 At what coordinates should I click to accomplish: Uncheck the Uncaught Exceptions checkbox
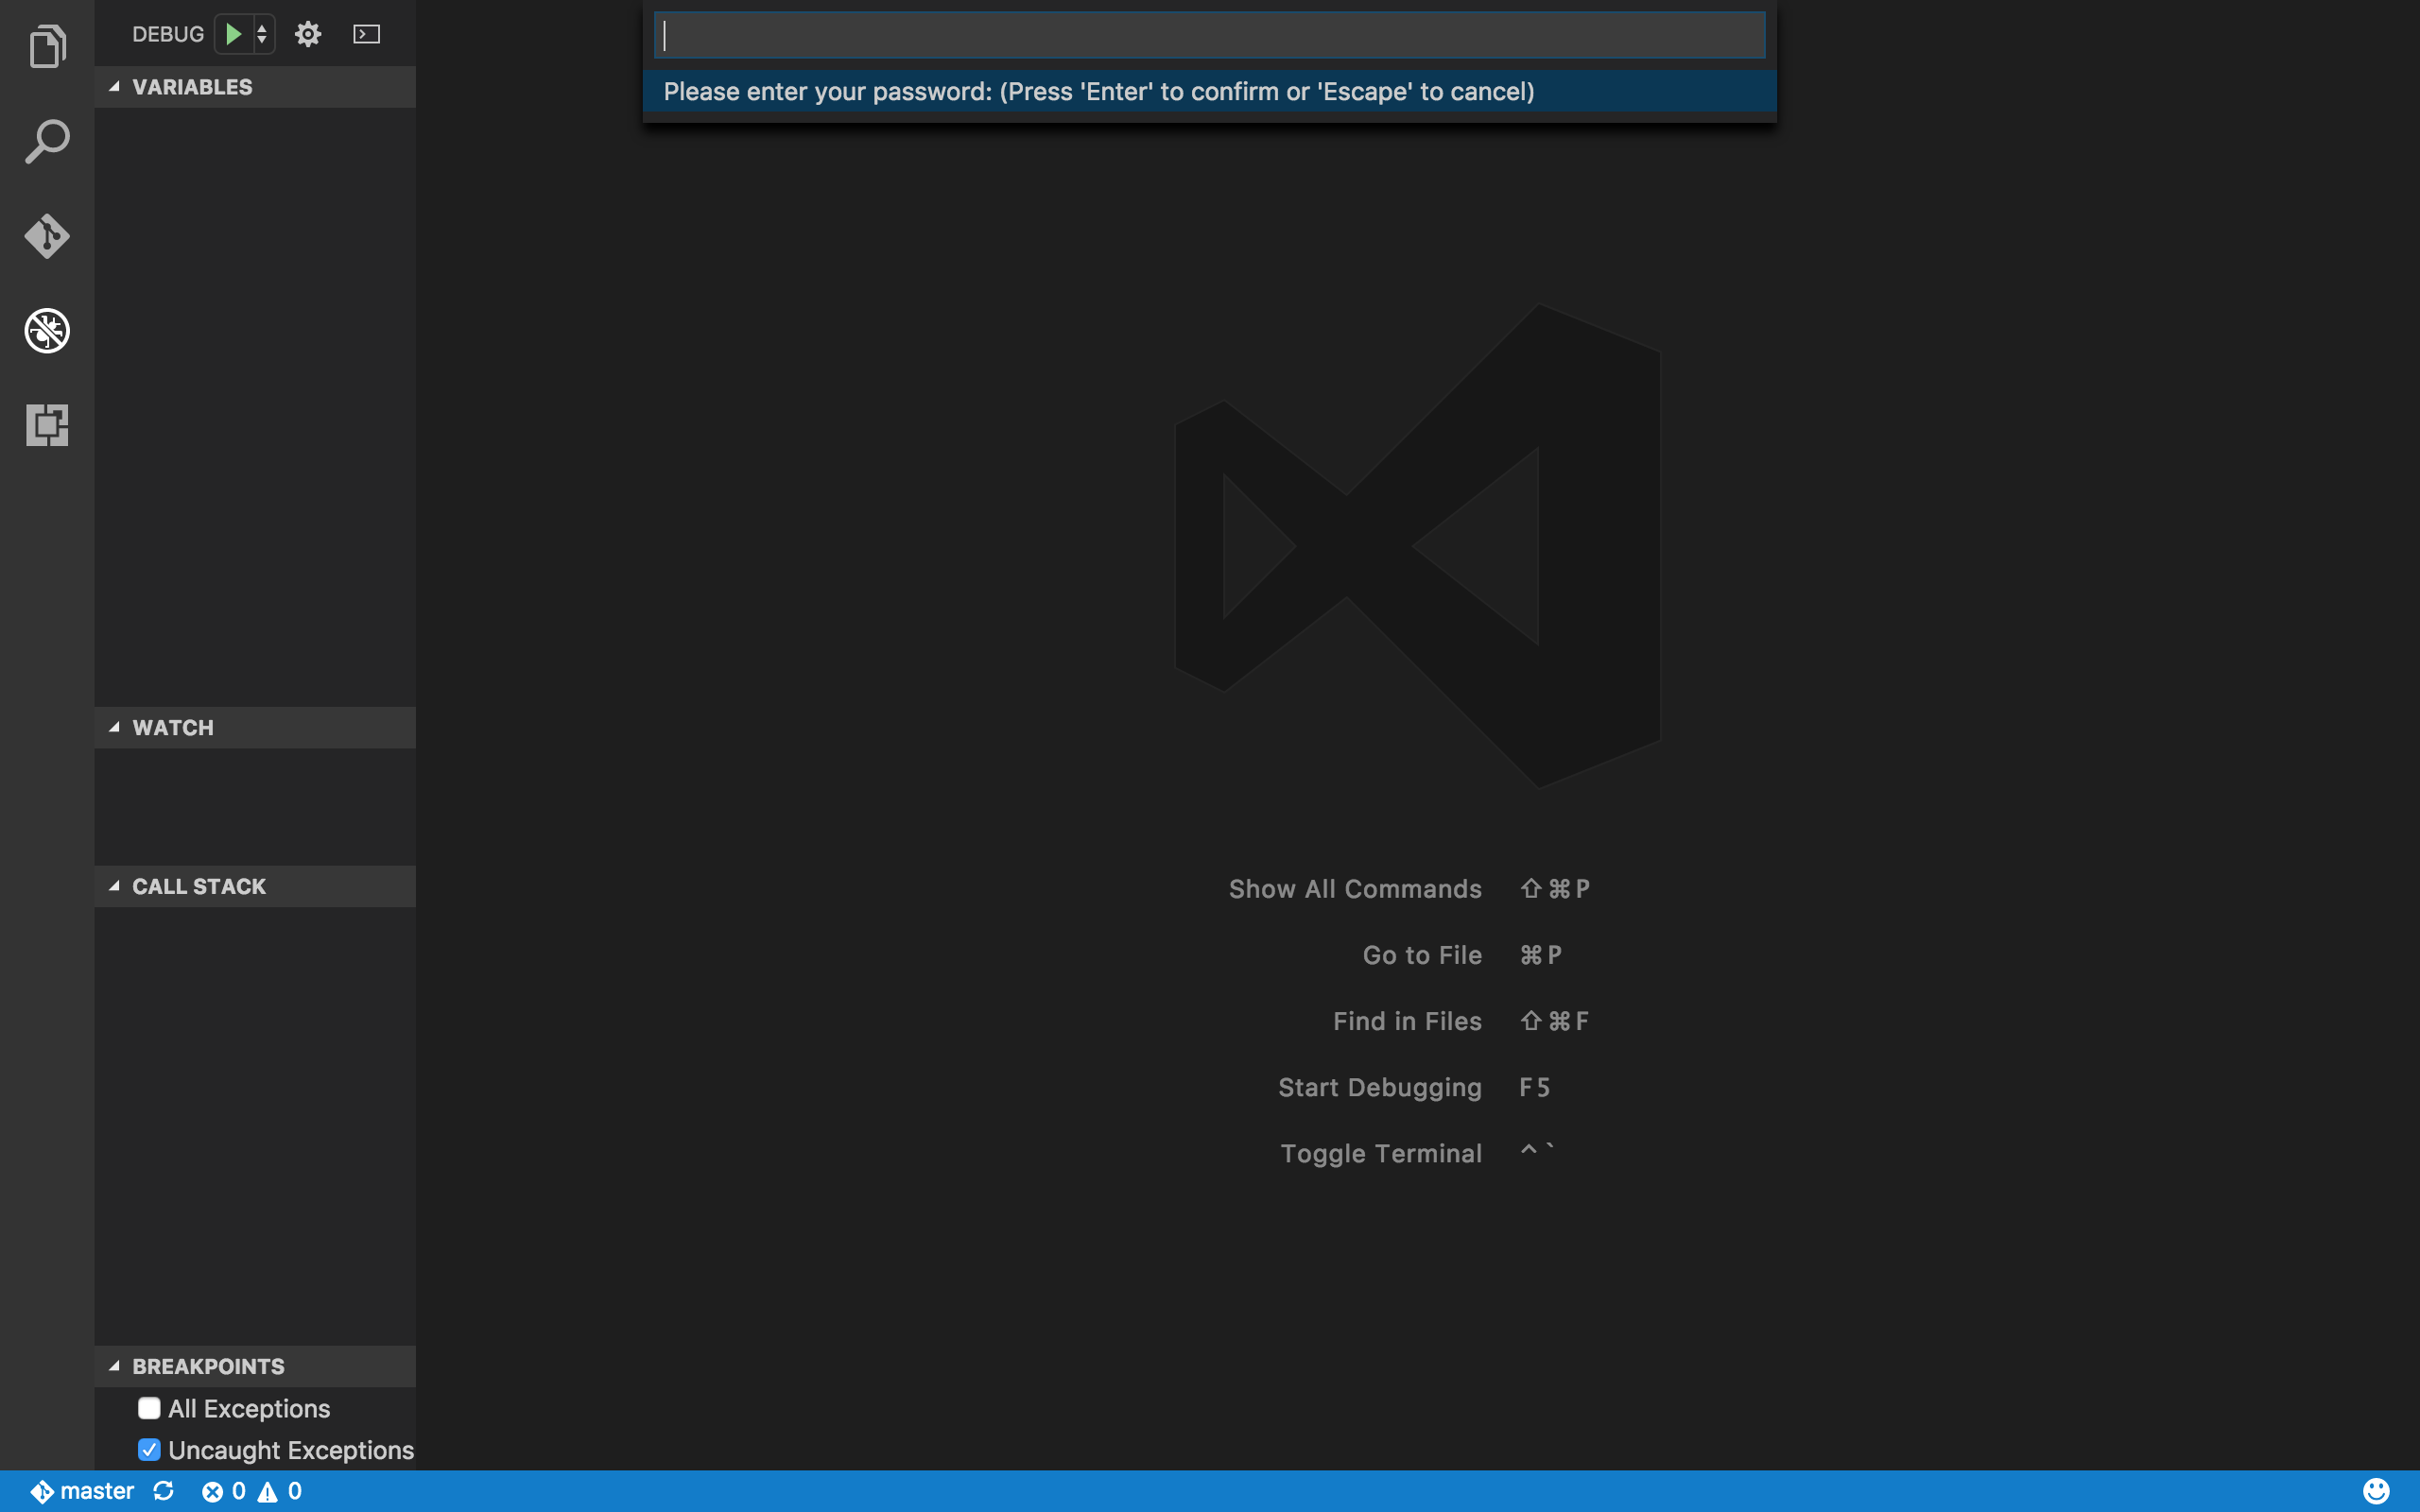click(x=149, y=1450)
